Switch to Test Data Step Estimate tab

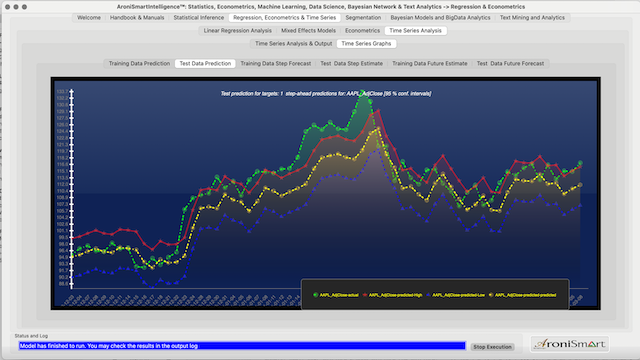(x=351, y=64)
